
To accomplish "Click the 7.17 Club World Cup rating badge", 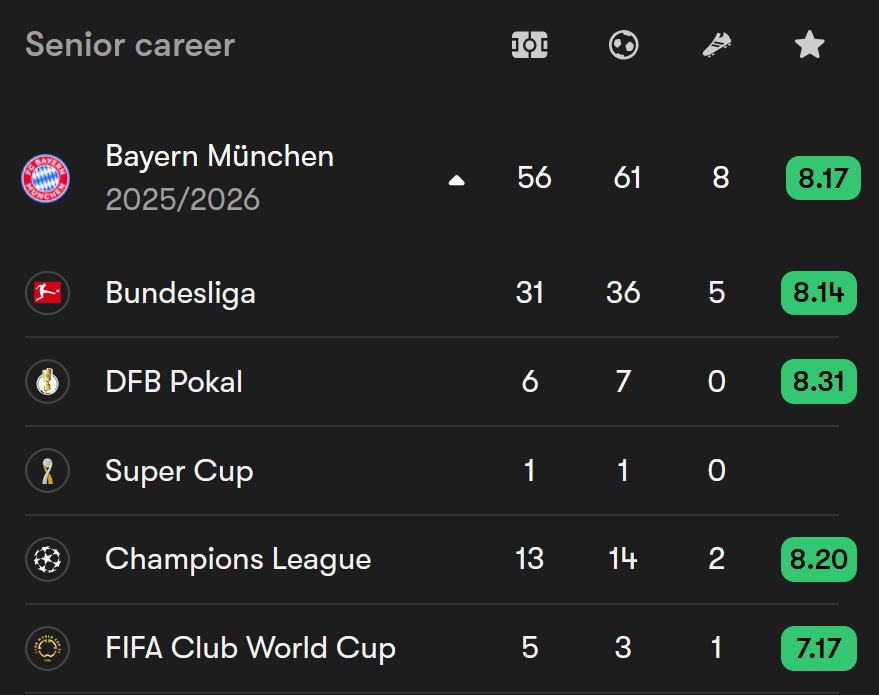I will (x=818, y=648).
